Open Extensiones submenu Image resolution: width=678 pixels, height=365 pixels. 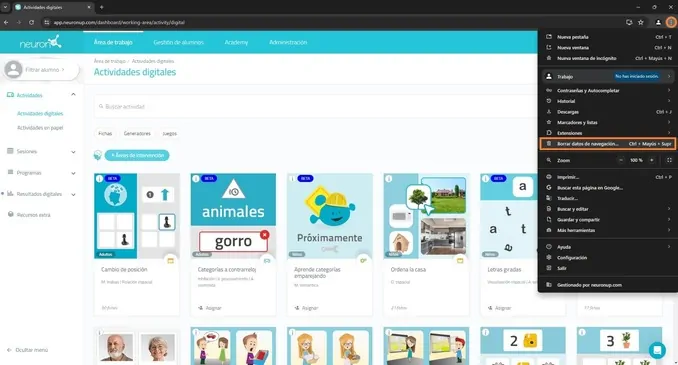tap(608, 133)
